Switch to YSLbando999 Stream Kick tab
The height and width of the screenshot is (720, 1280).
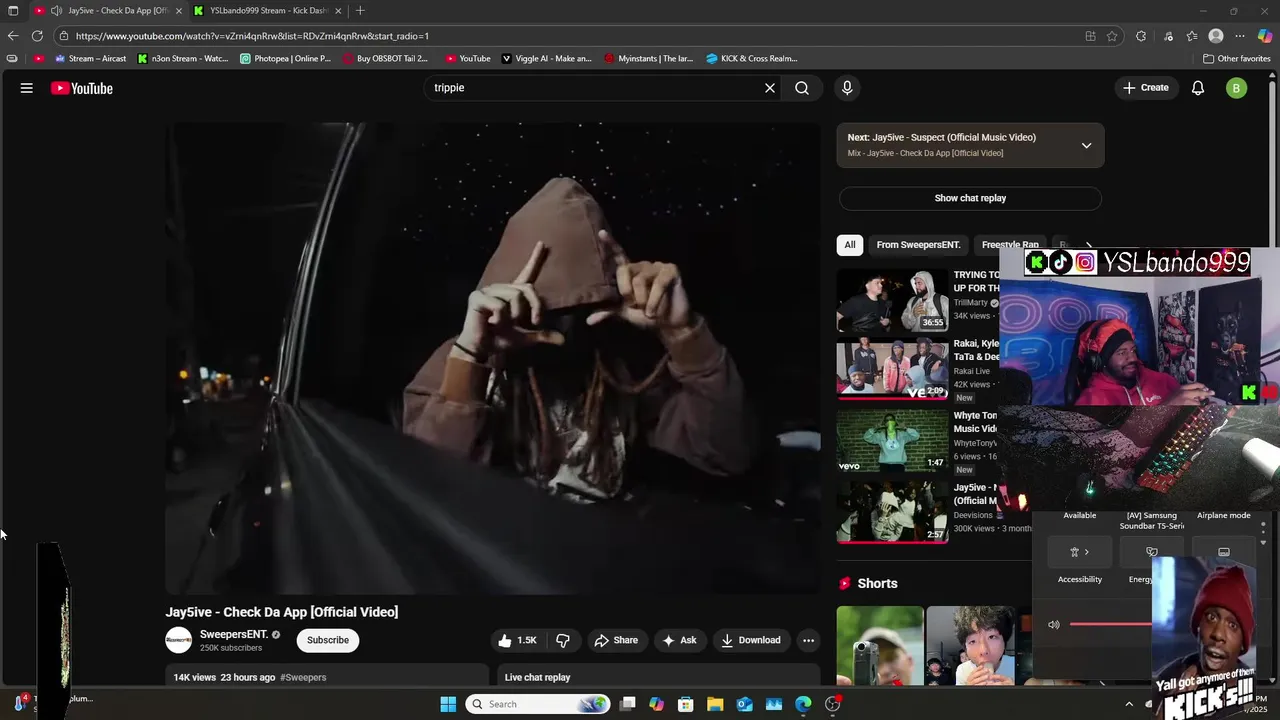[268, 11]
